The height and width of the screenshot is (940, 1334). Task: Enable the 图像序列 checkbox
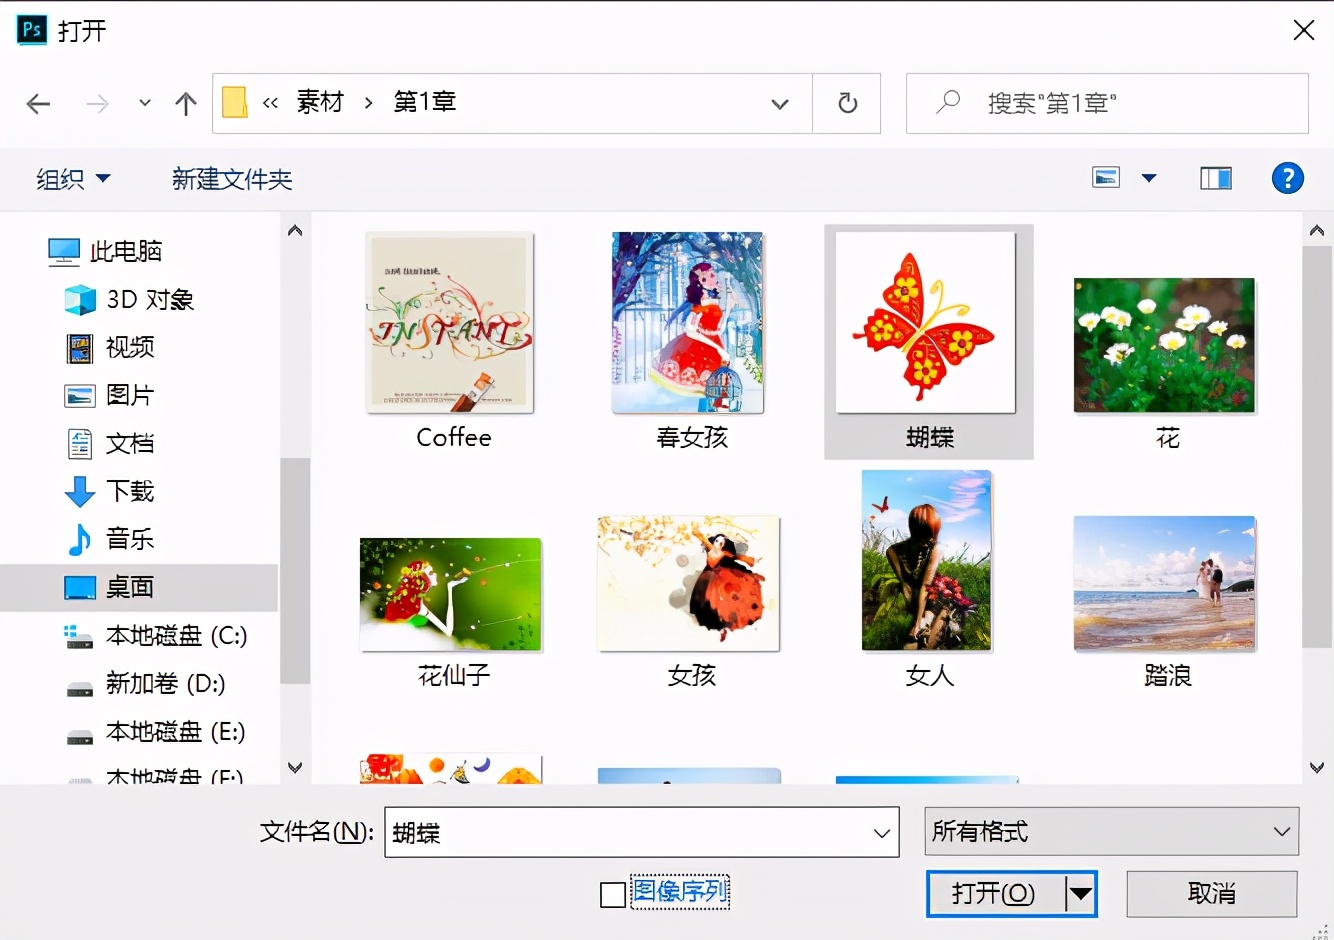coord(613,895)
